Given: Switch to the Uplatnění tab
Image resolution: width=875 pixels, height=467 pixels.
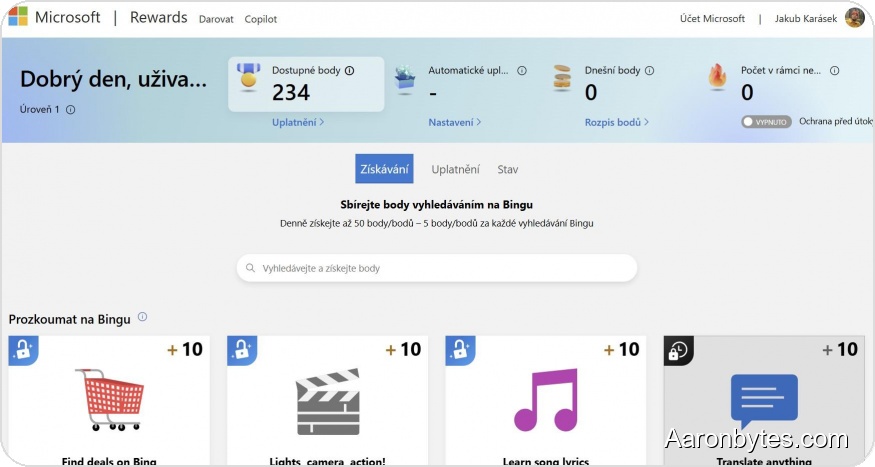Looking at the screenshot, I should coord(455,169).
